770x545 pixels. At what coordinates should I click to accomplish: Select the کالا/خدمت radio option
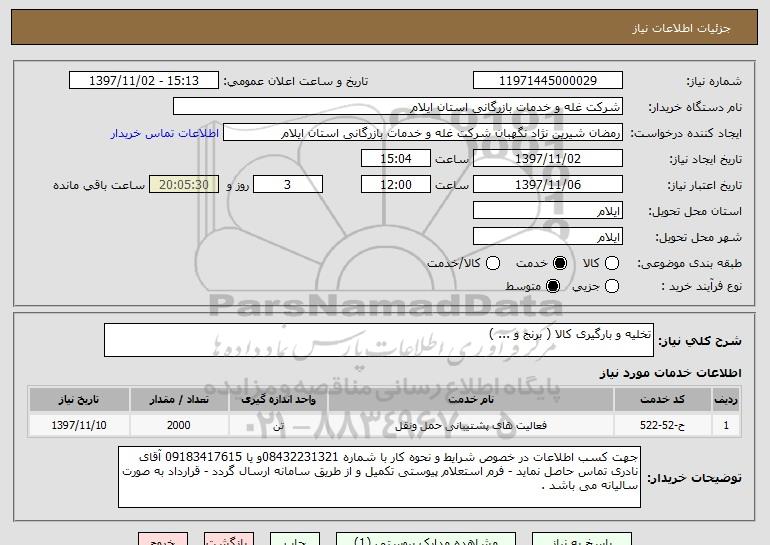tap(493, 263)
